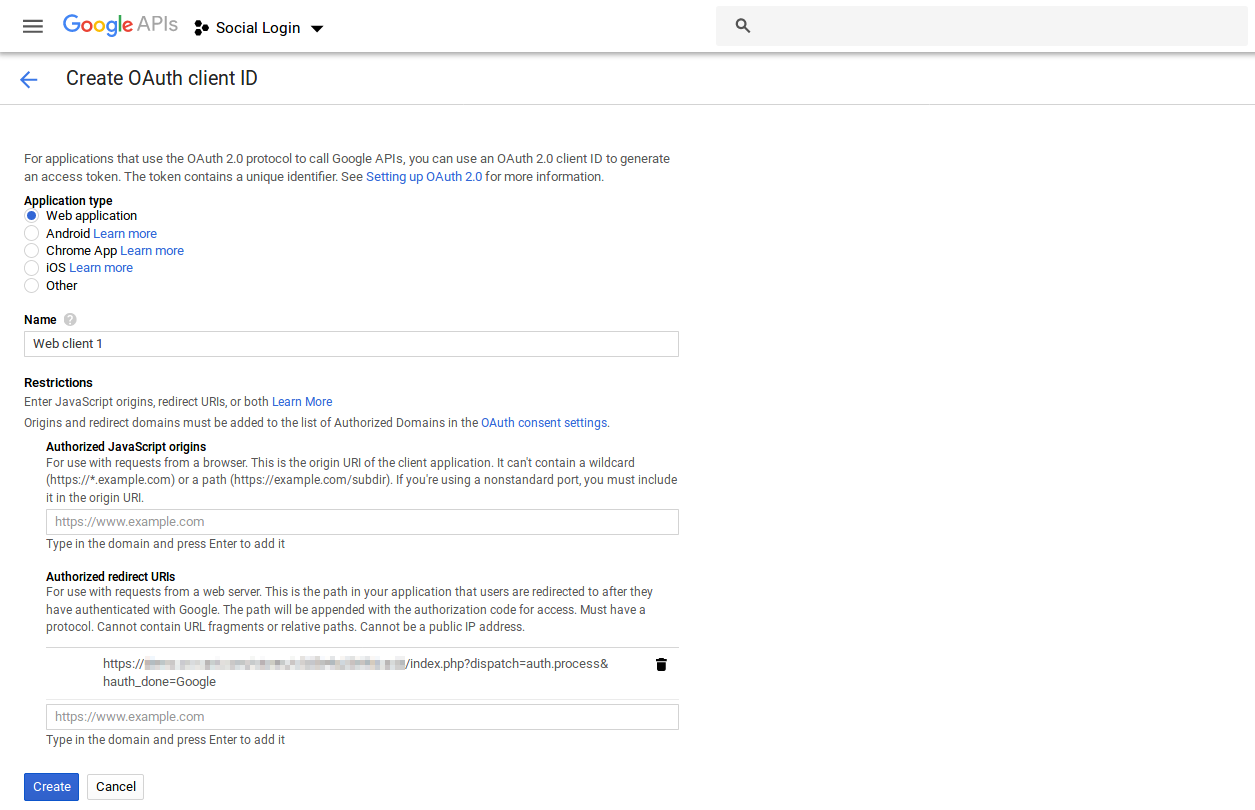
Task: Open the Restrictions Learn More link
Action: pos(302,402)
